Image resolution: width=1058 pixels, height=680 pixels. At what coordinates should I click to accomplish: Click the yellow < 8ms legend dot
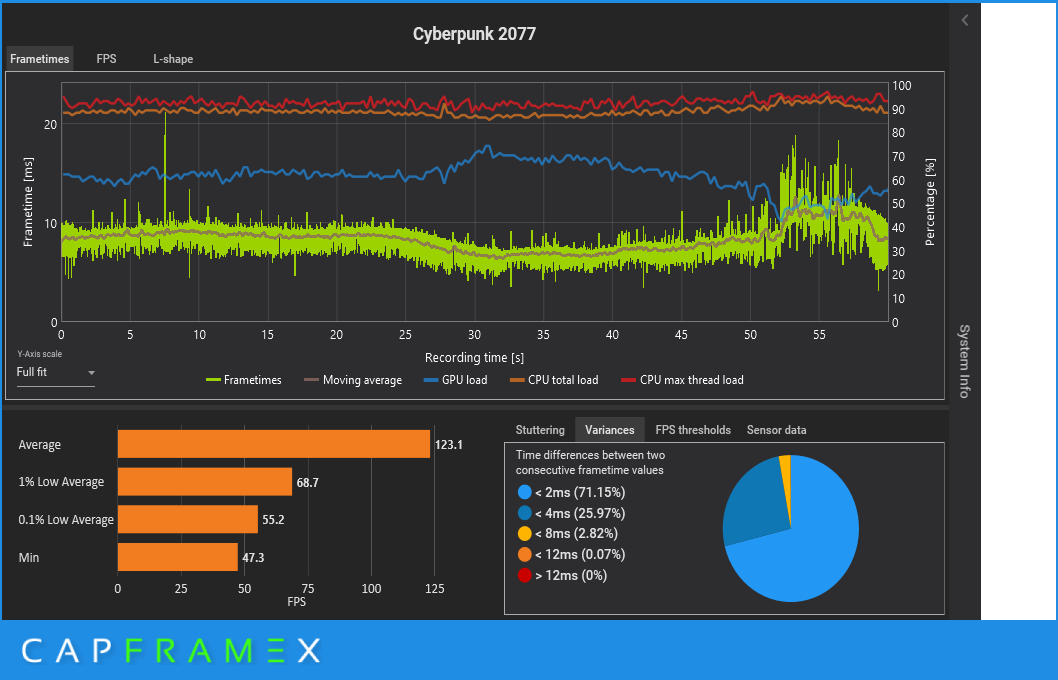point(524,533)
